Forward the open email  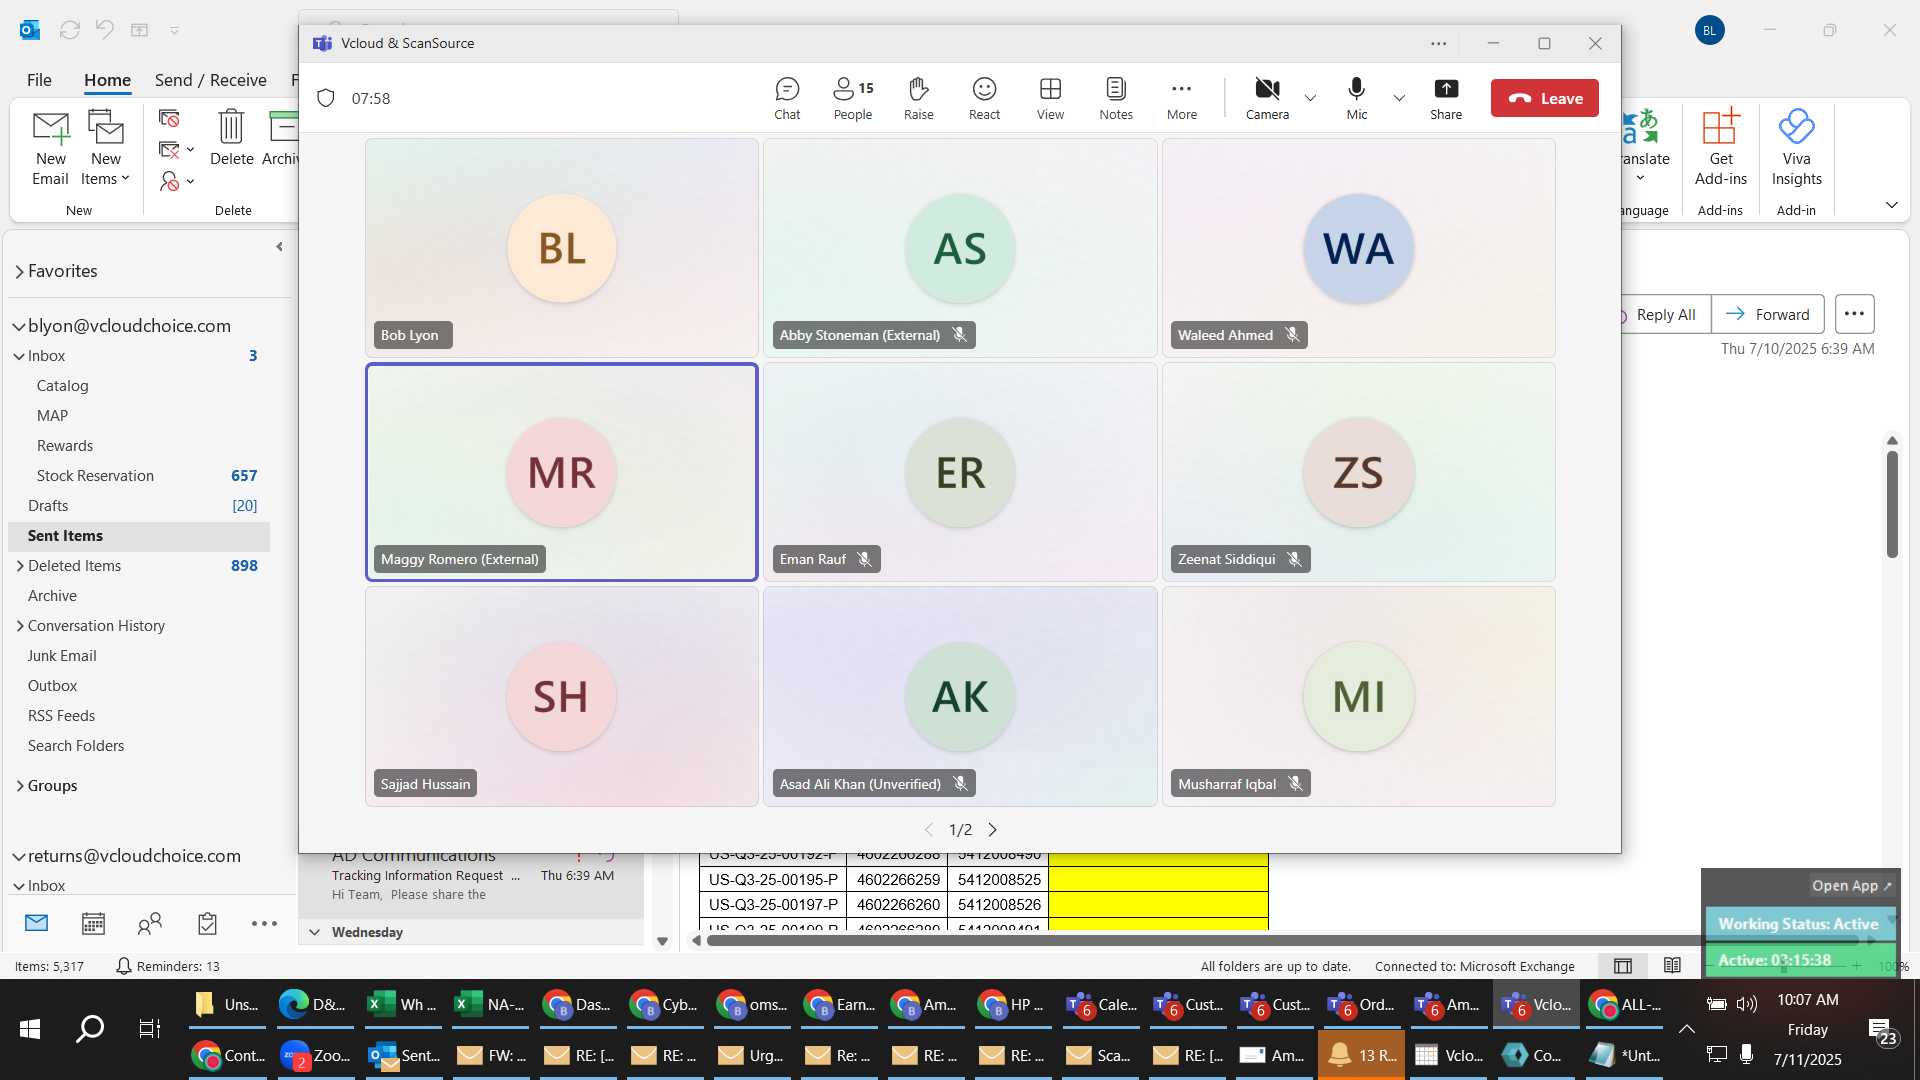coord(1767,314)
